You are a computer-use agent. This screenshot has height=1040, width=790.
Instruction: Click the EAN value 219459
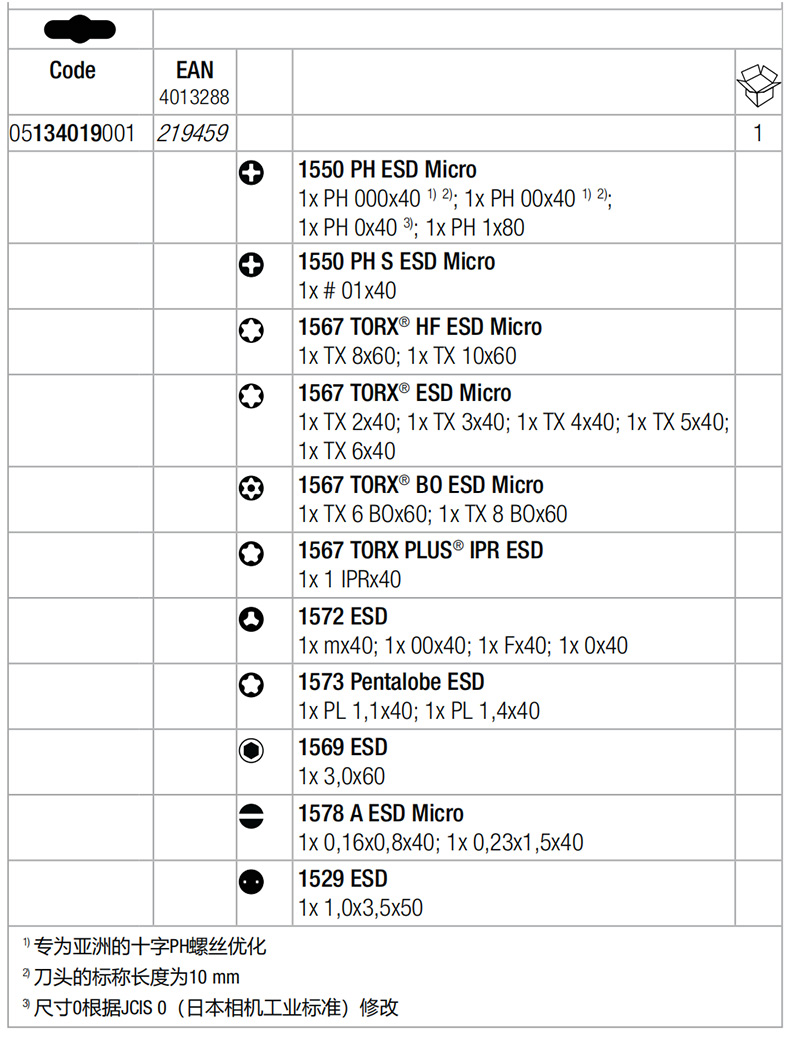tap(192, 133)
